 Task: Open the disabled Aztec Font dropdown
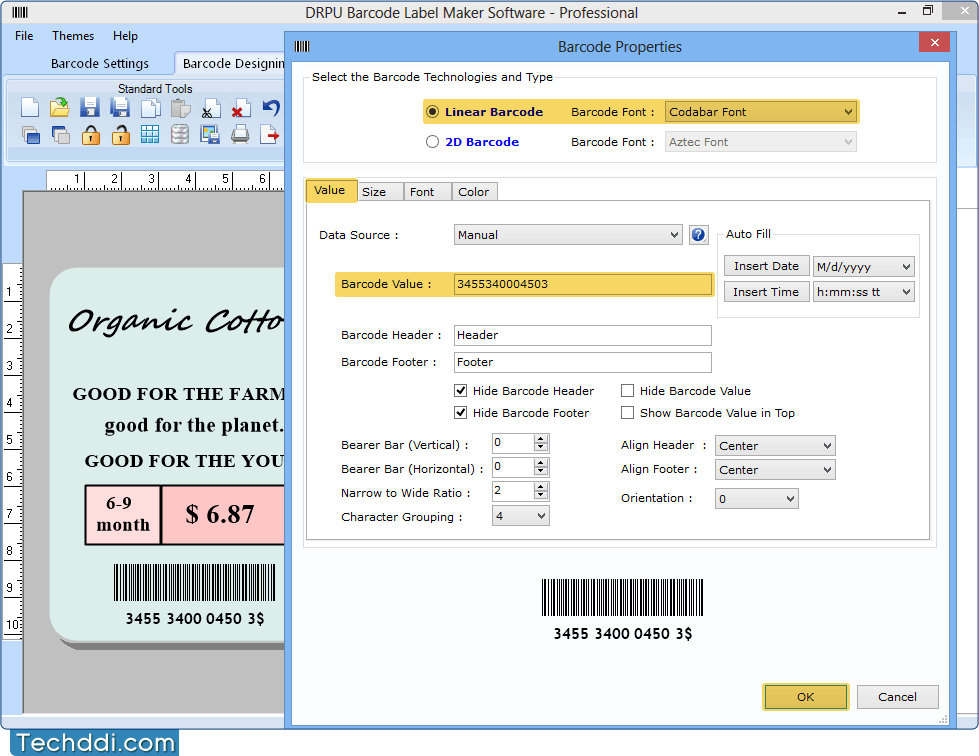[760, 142]
